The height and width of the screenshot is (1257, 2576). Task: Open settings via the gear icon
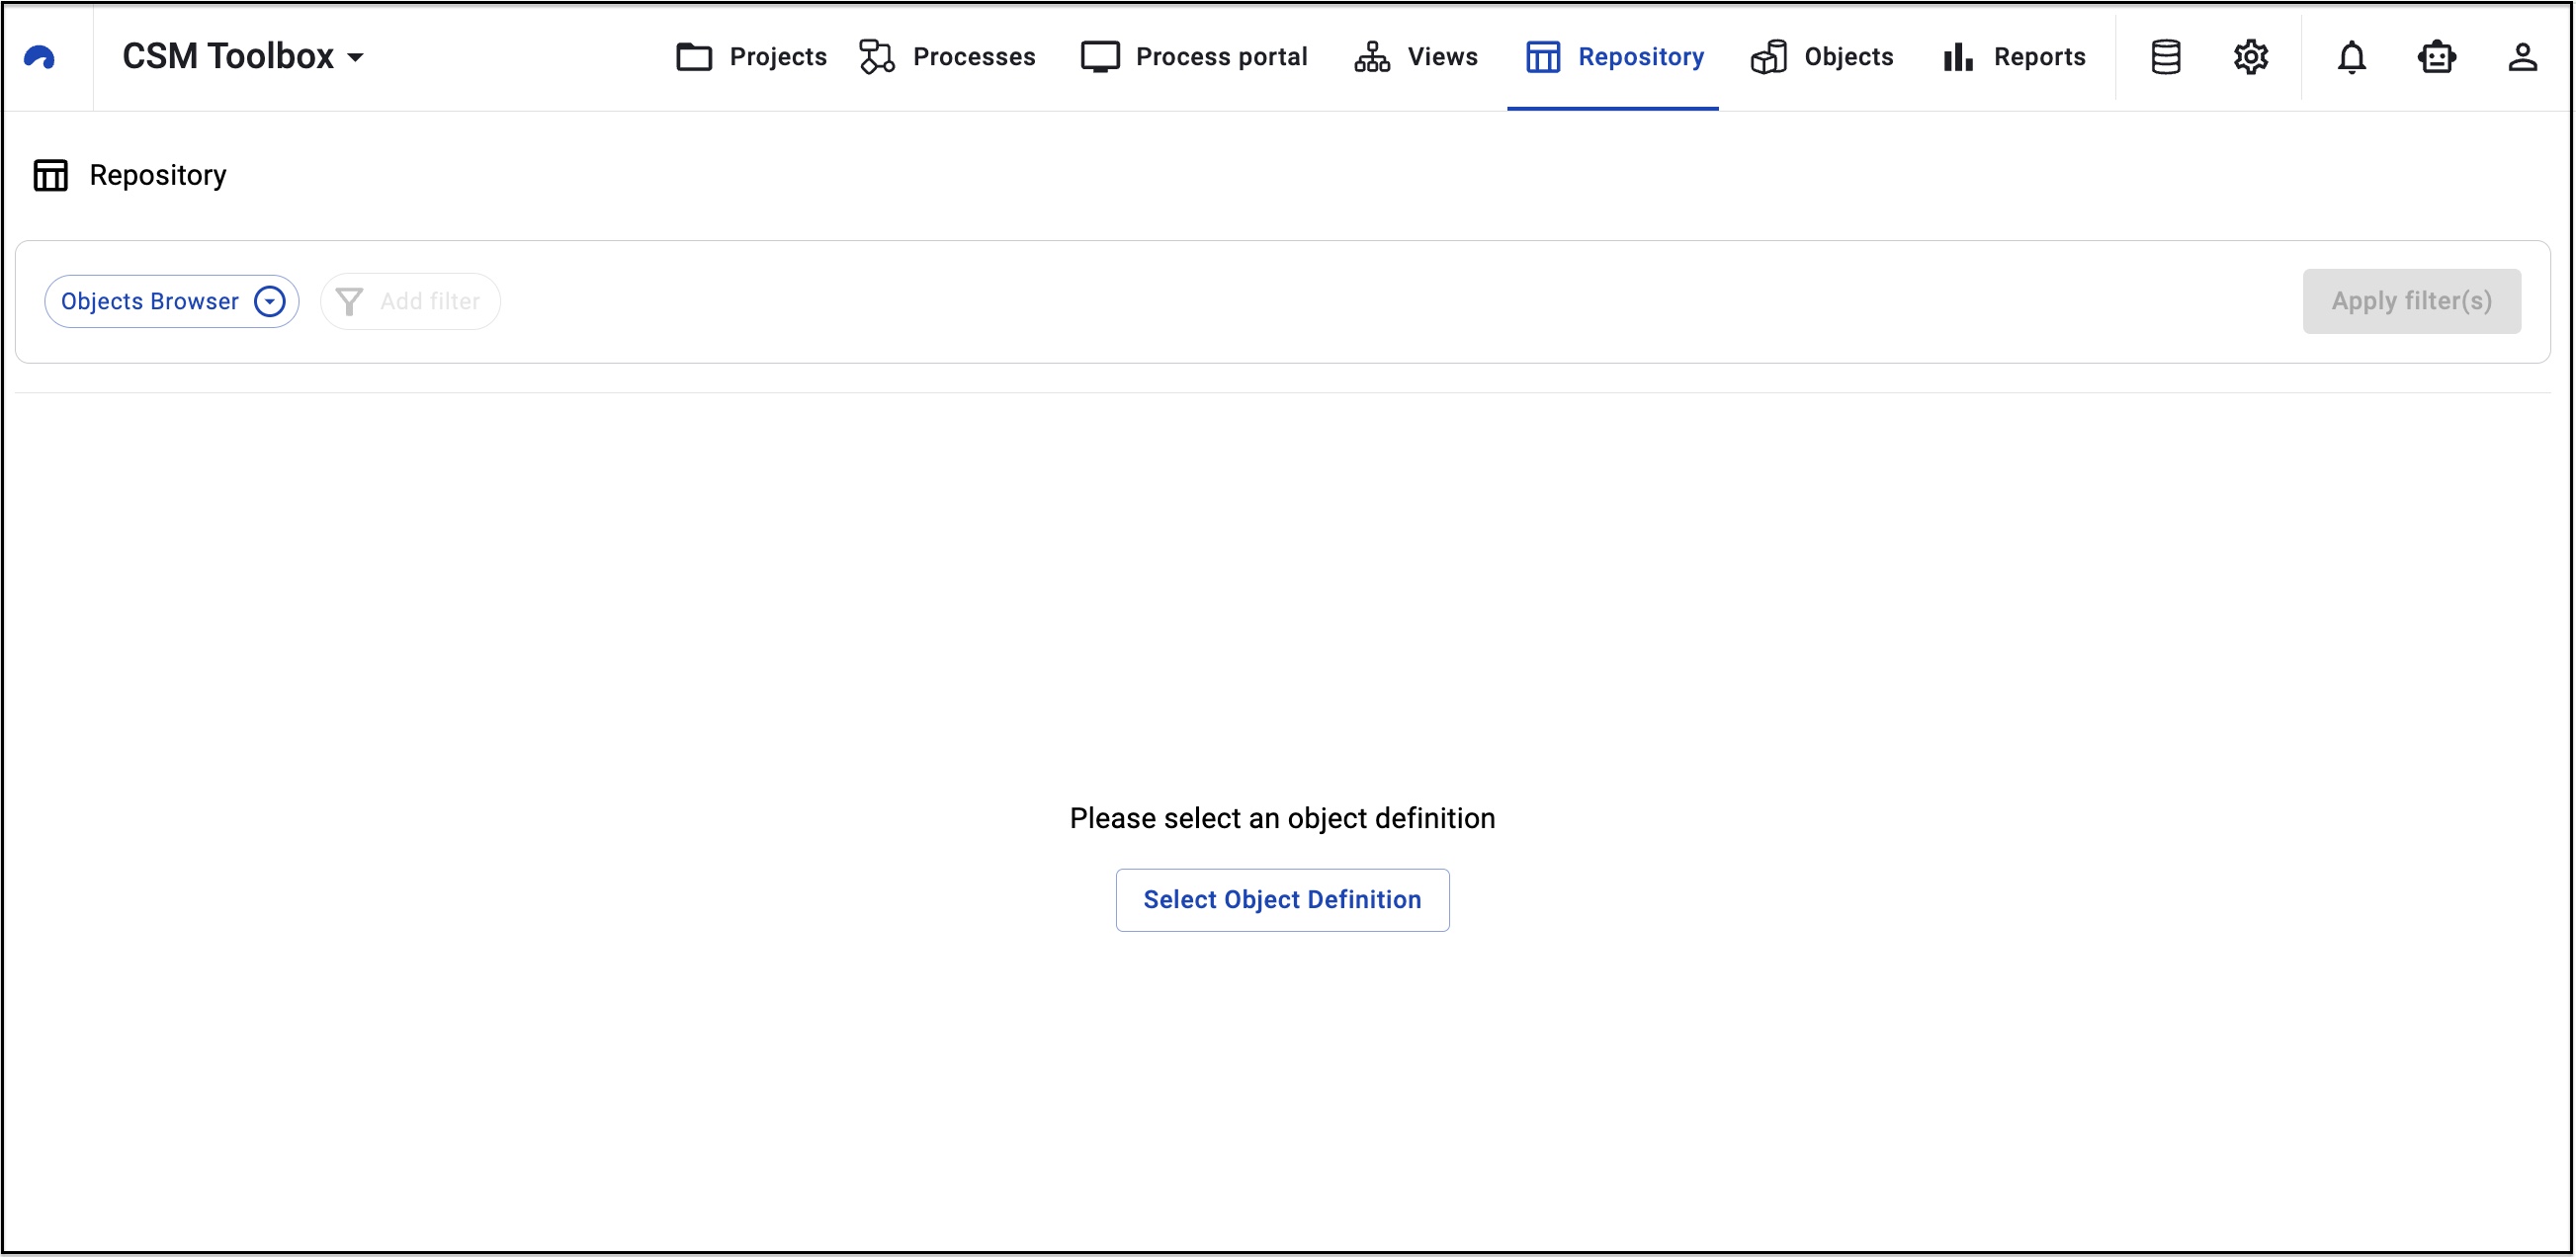2251,57
